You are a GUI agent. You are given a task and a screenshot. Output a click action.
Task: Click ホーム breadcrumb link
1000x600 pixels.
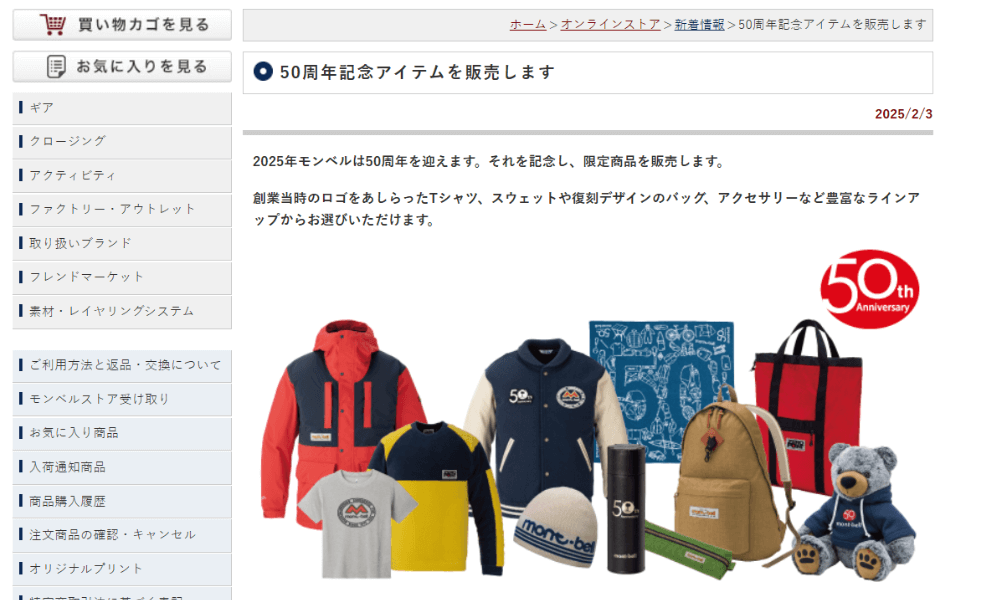527,25
